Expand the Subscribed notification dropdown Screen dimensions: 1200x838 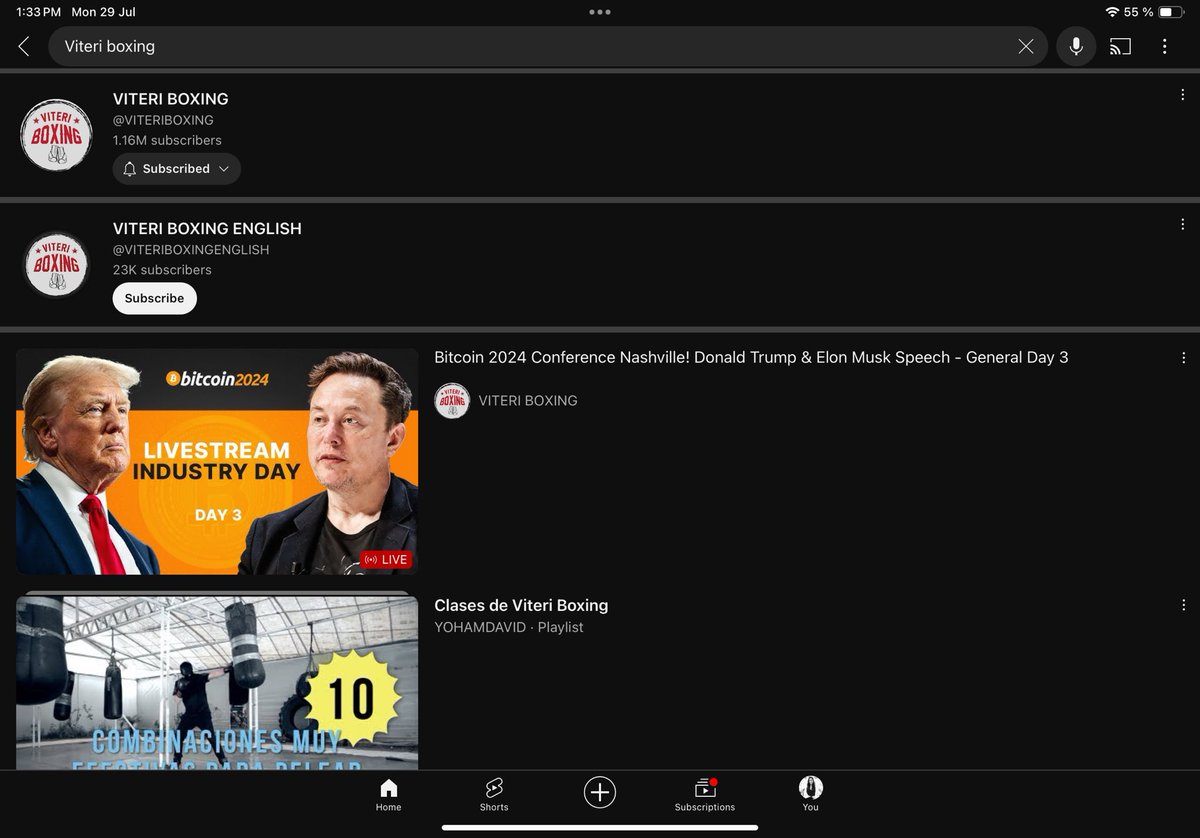[177, 169]
